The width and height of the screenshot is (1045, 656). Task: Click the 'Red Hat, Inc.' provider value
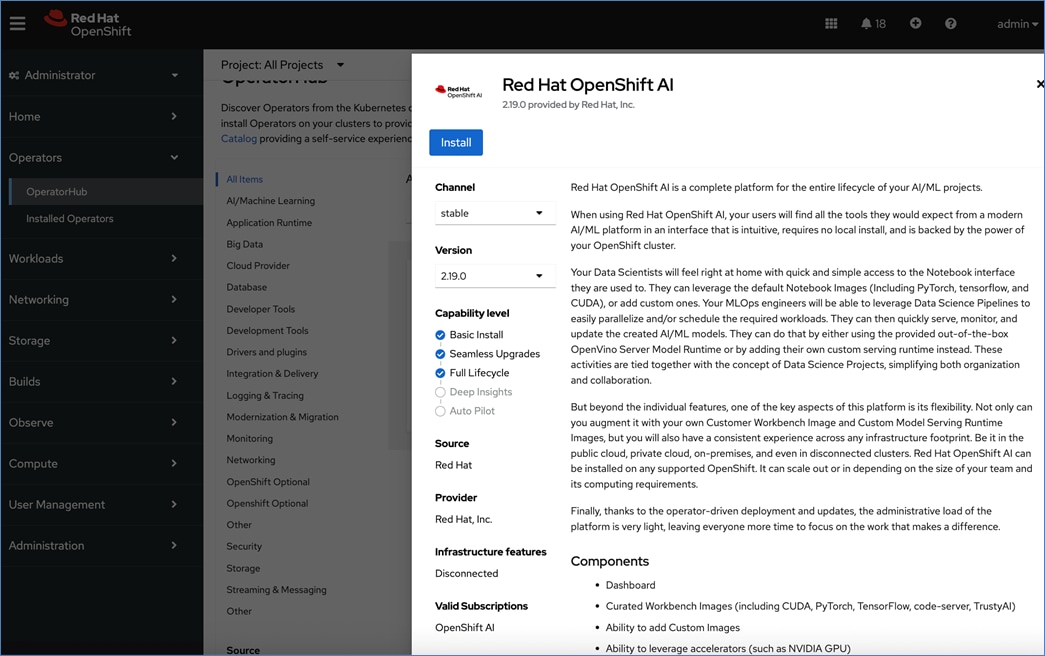coord(464,519)
